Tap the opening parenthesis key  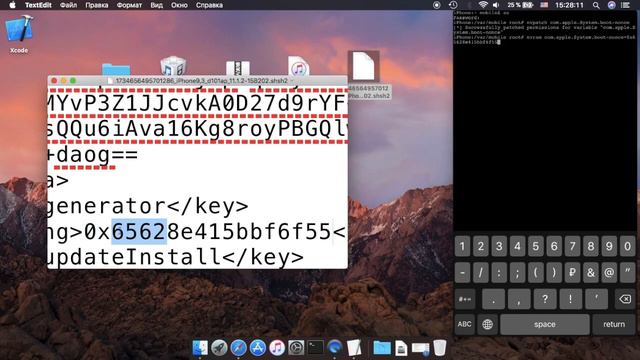tap(536, 273)
